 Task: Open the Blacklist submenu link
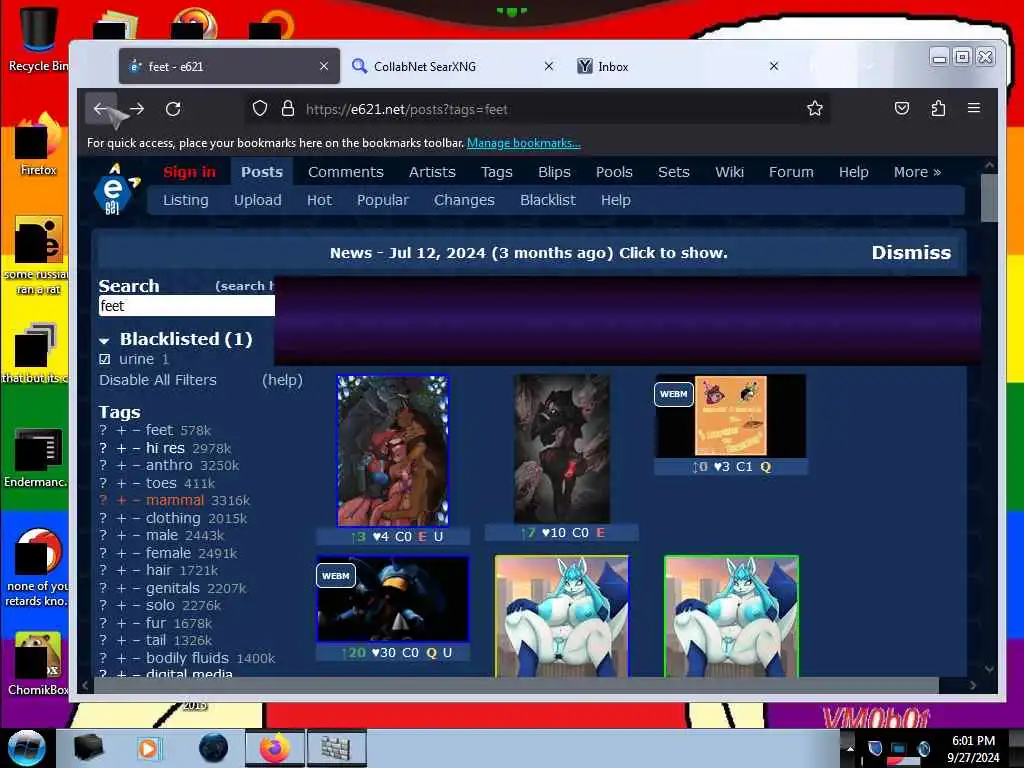pos(547,200)
